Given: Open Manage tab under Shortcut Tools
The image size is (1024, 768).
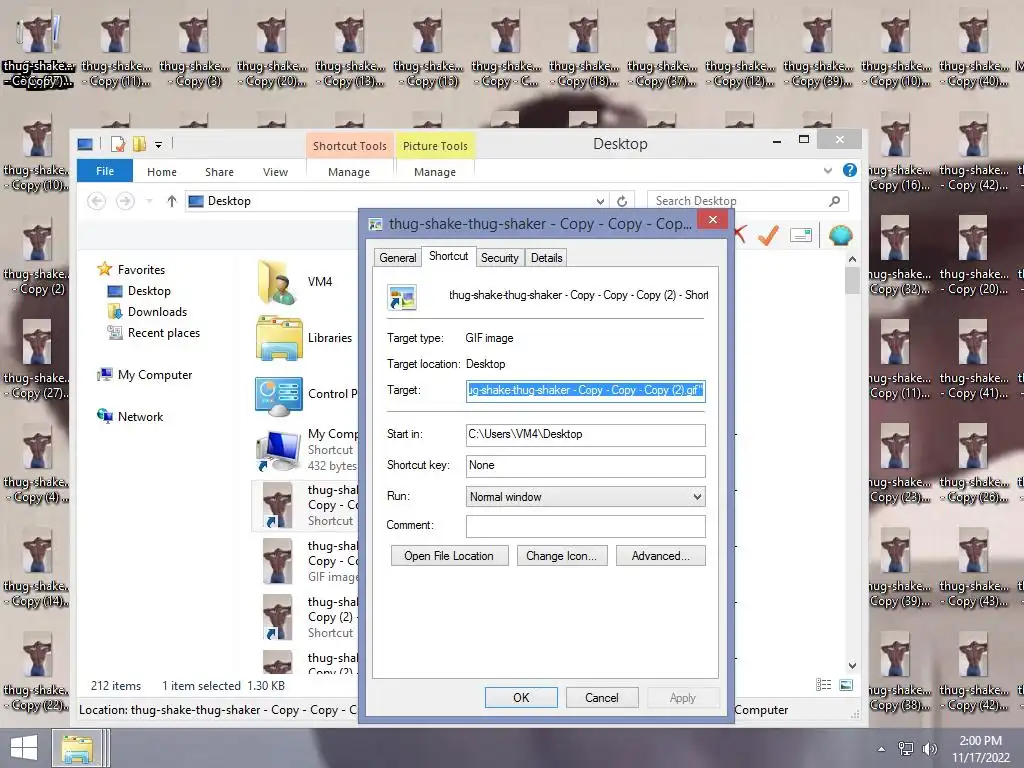Looking at the screenshot, I should tap(349, 172).
